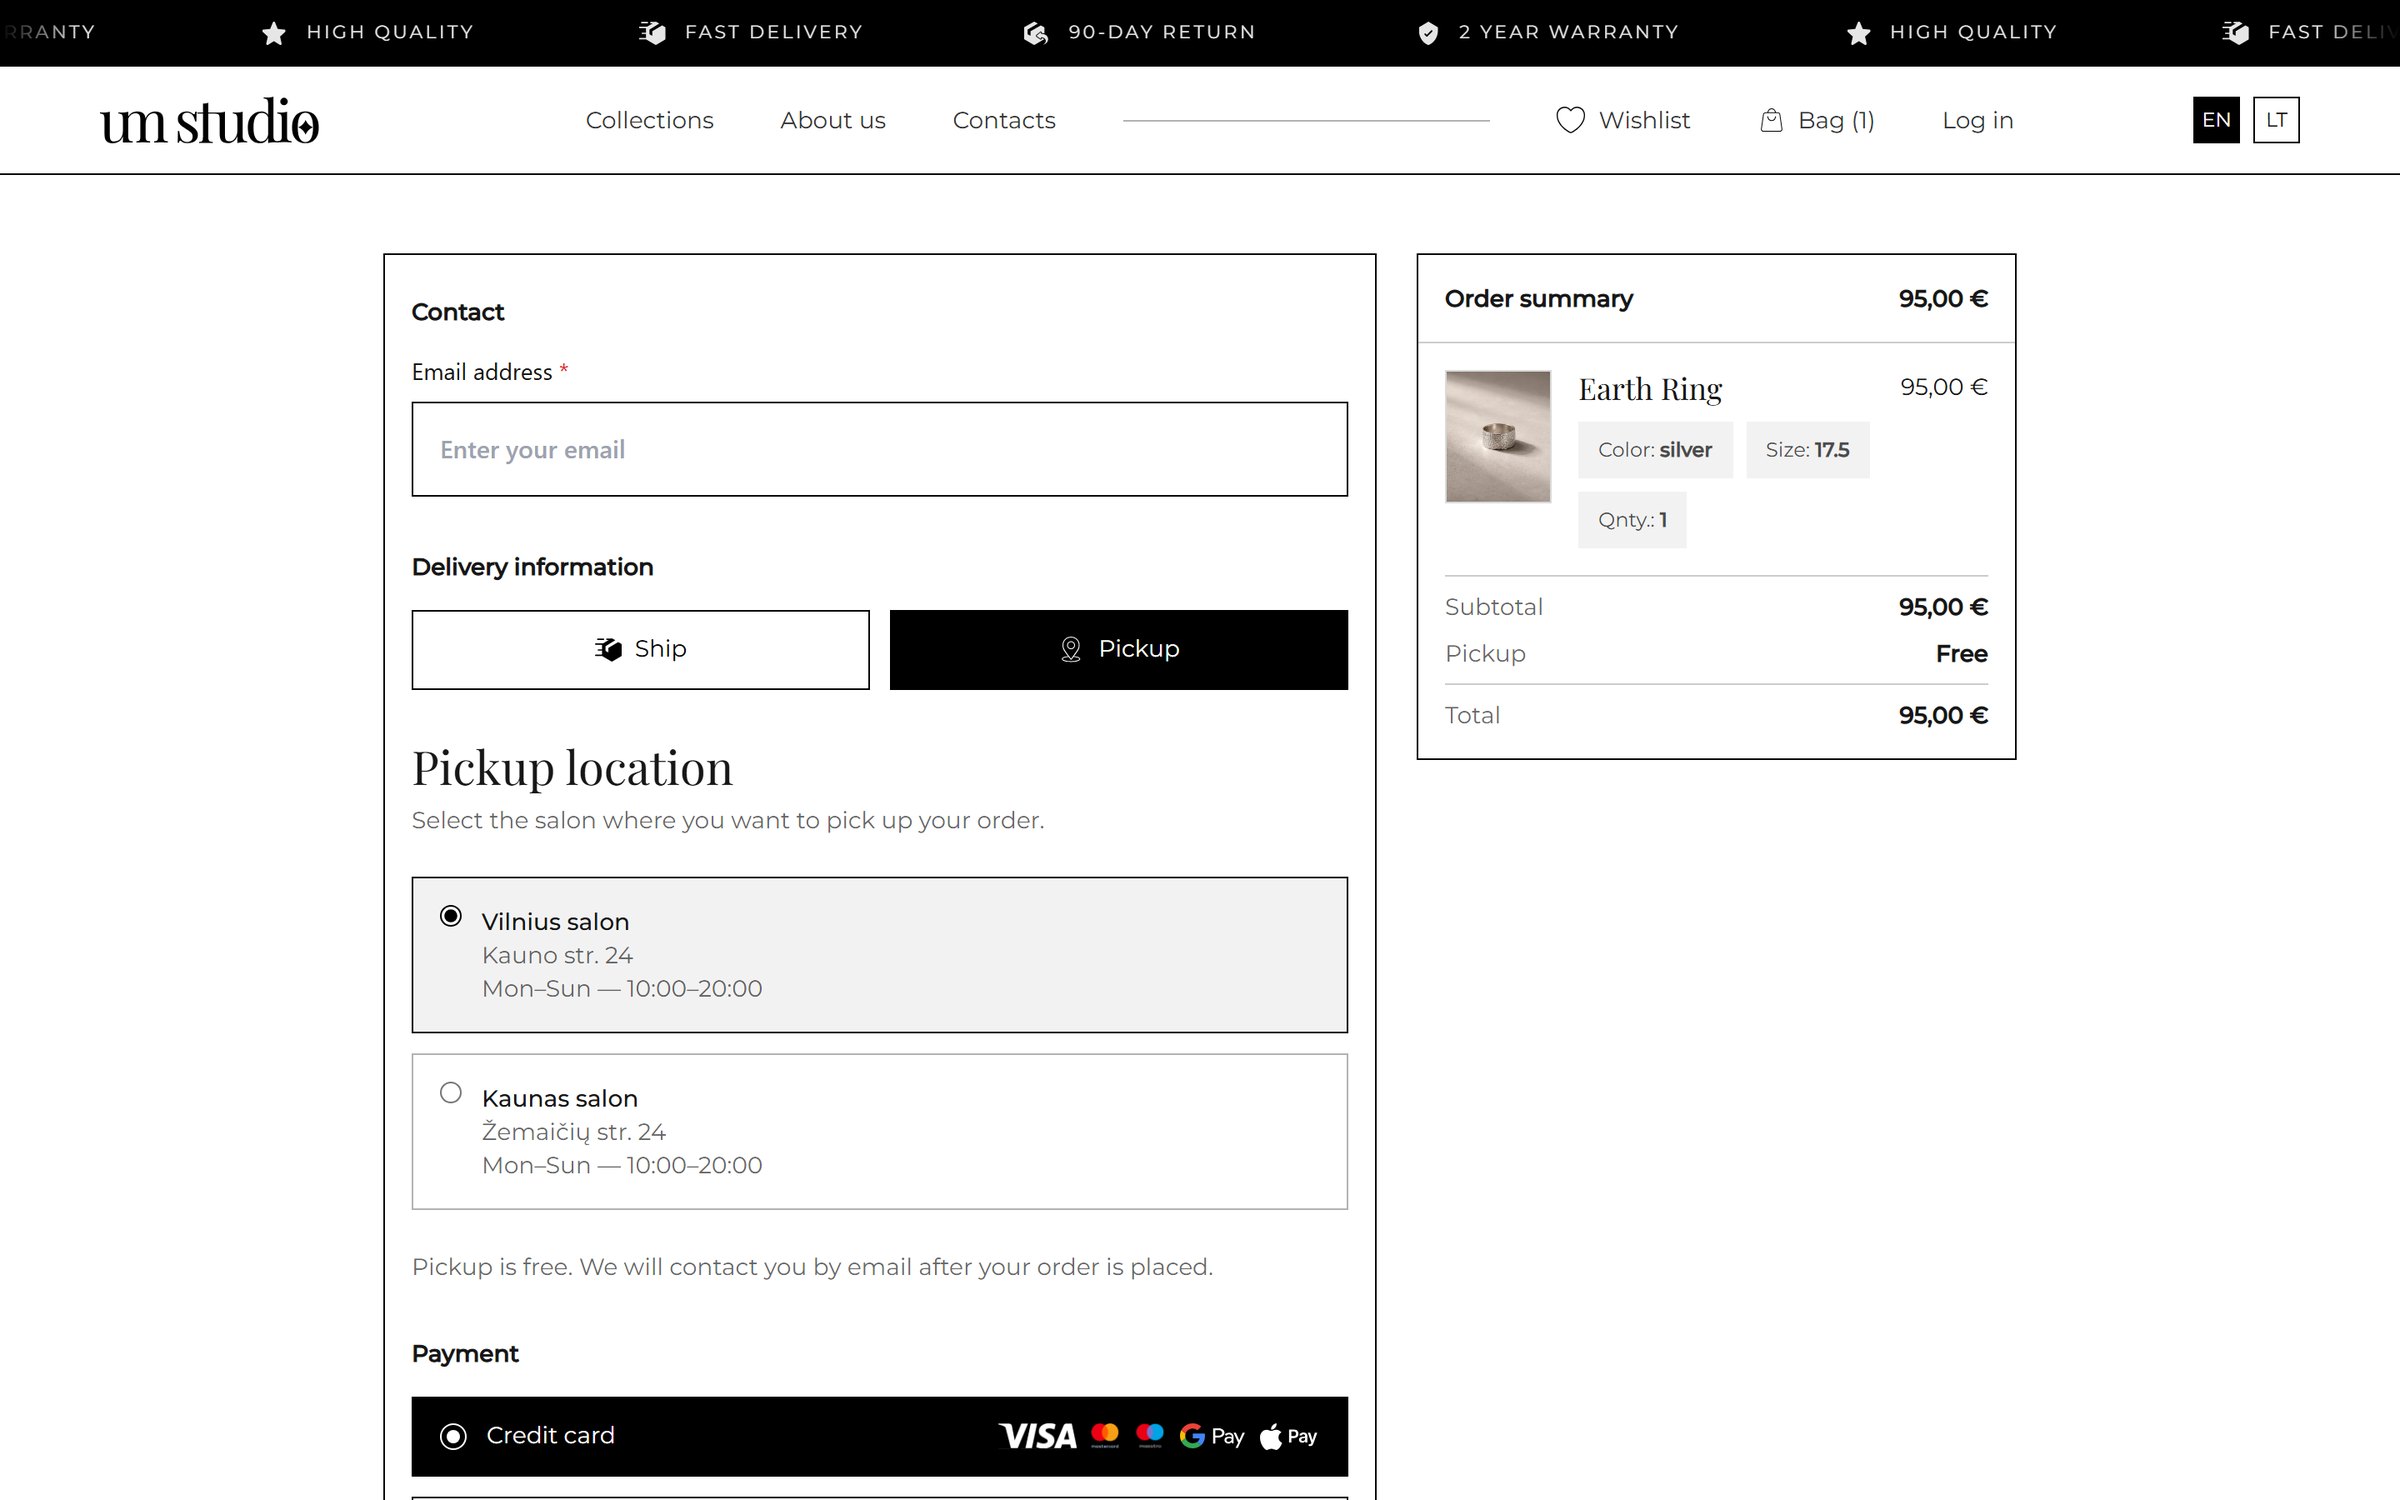The width and height of the screenshot is (2400, 1500).
Task: Click the Order summary heading
Action: click(x=1539, y=299)
